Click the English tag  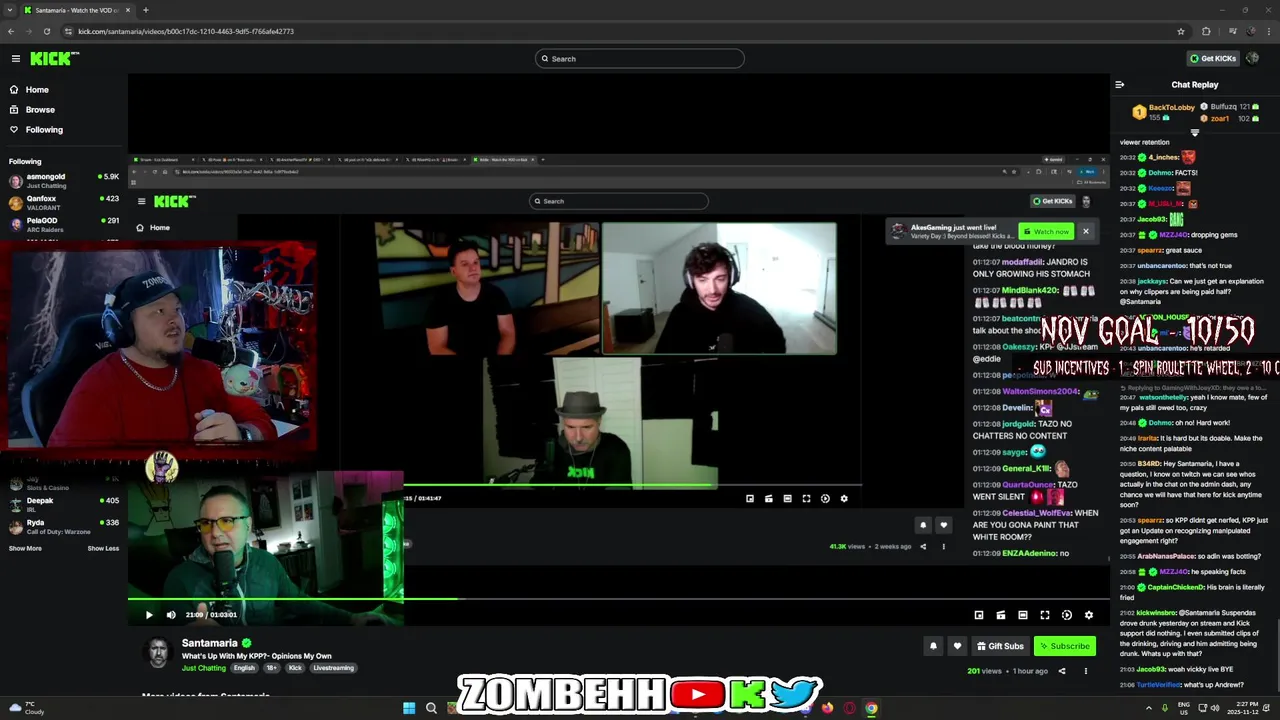(x=245, y=668)
